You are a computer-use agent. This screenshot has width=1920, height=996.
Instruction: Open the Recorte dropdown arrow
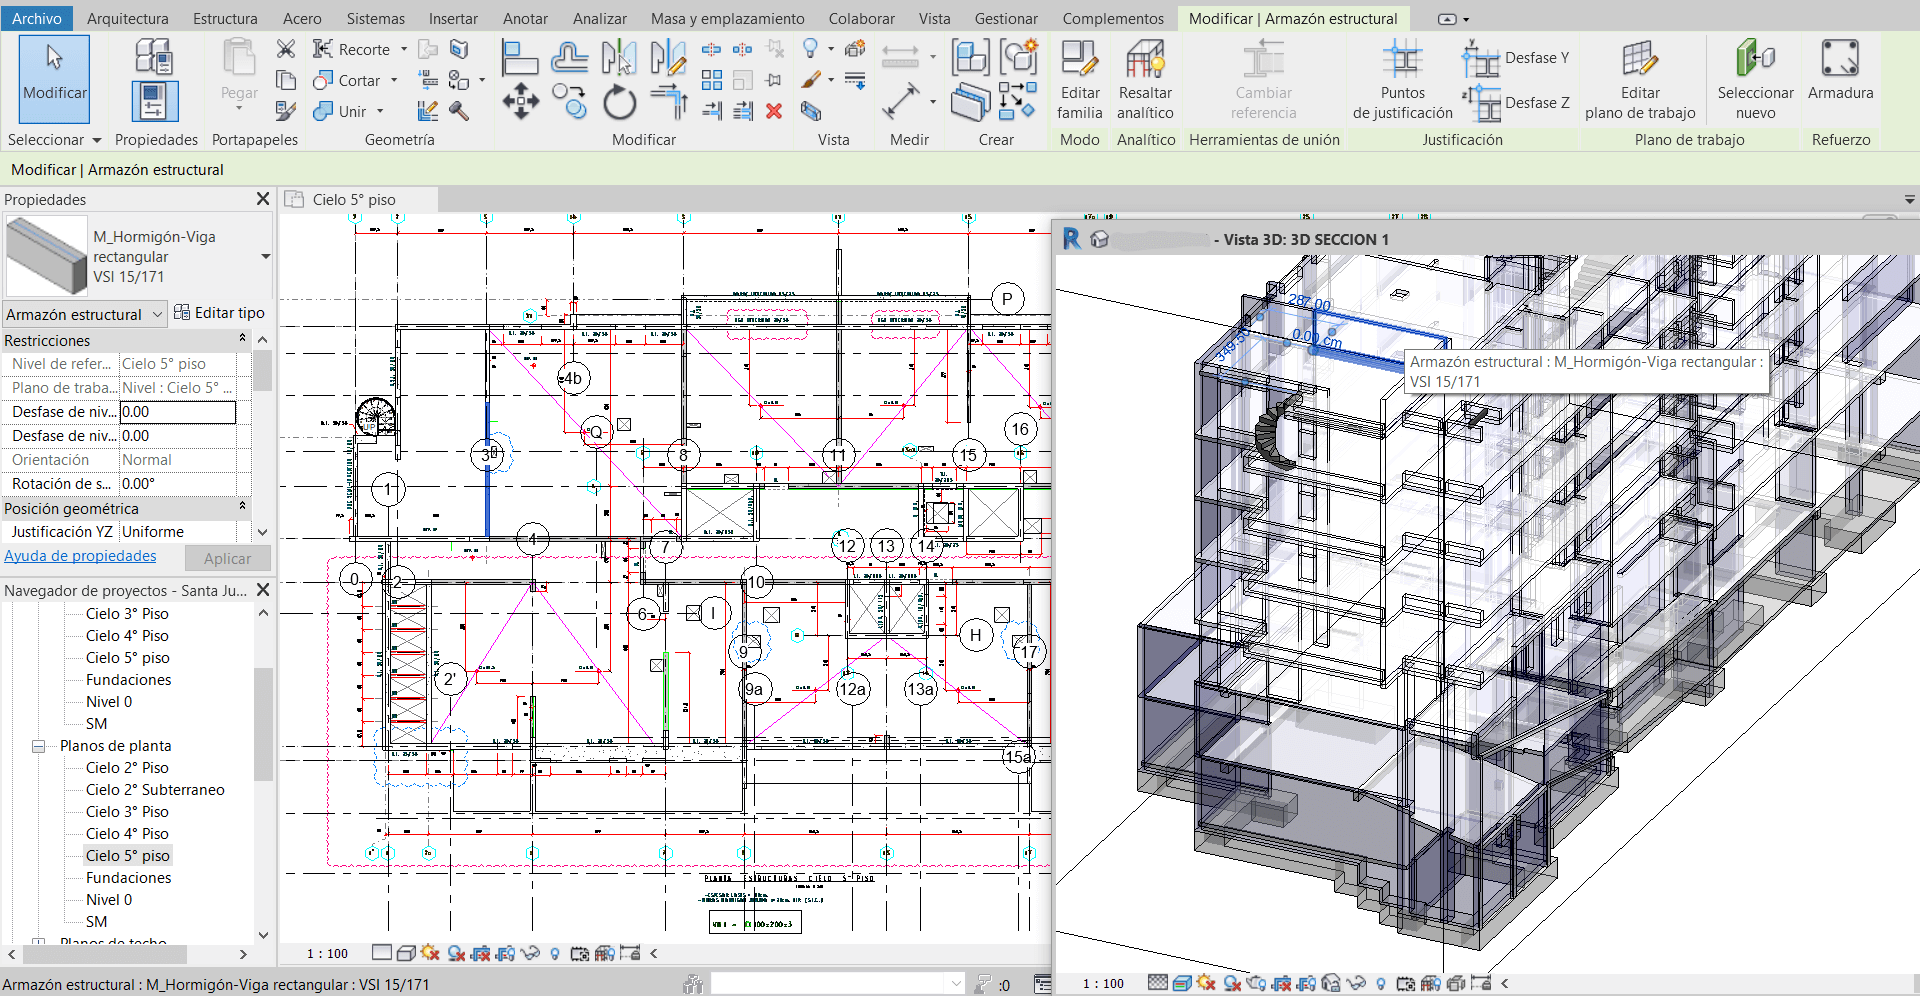(404, 49)
